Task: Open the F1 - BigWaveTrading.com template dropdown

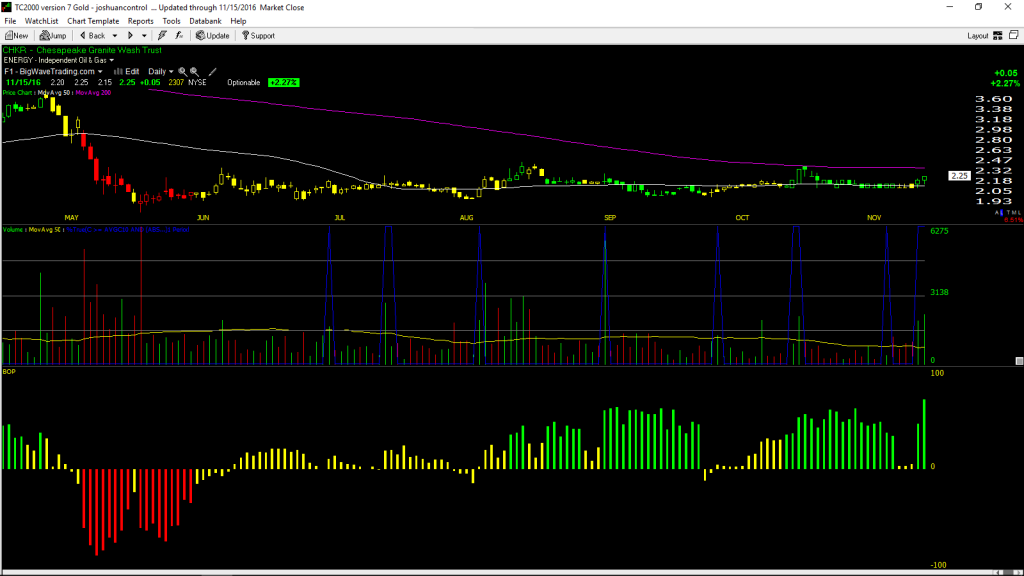Action: tap(54, 71)
